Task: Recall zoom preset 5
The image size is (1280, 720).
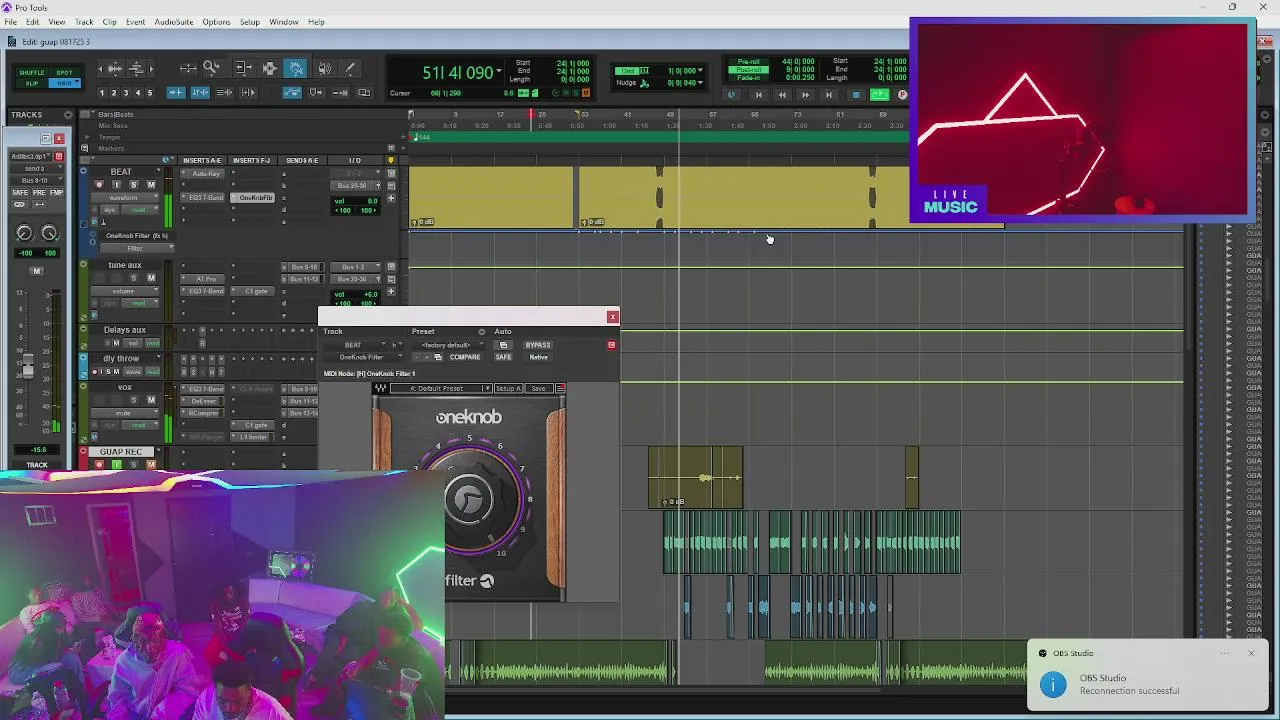Action: [149, 93]
